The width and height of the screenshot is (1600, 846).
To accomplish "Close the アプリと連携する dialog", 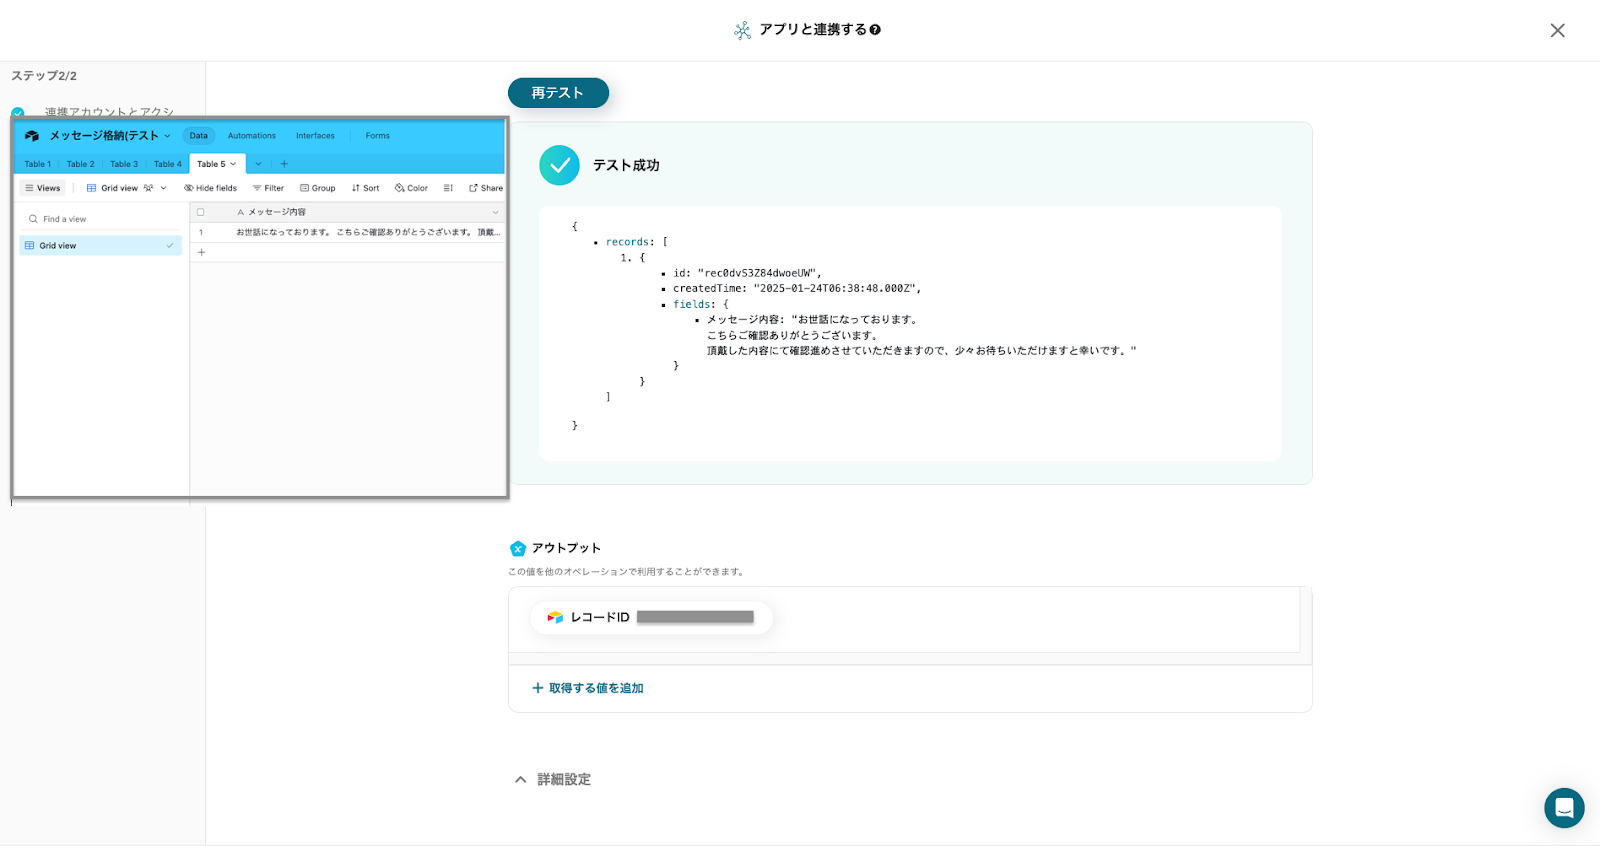I will point(1557,31).
